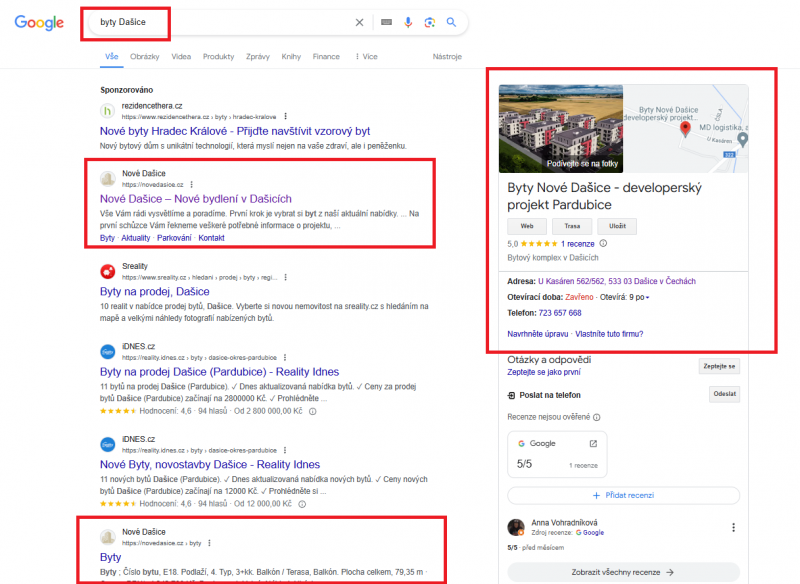Open three-dot options for Anna Vohradníková review
Viewport: 800px width, 584px height.
click(733, 527)
